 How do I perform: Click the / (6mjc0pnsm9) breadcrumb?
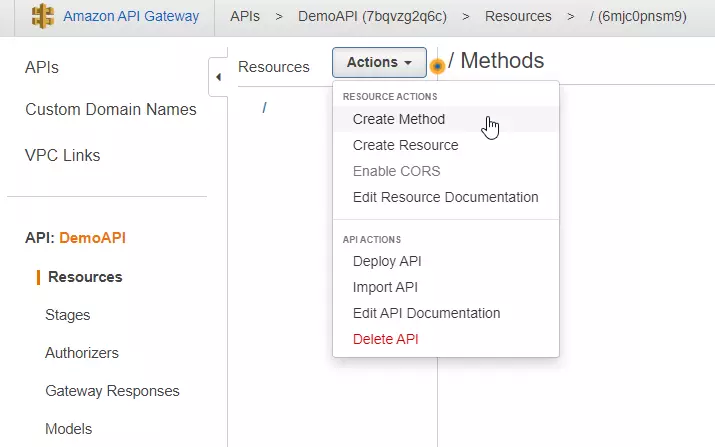tap(638, 16)
